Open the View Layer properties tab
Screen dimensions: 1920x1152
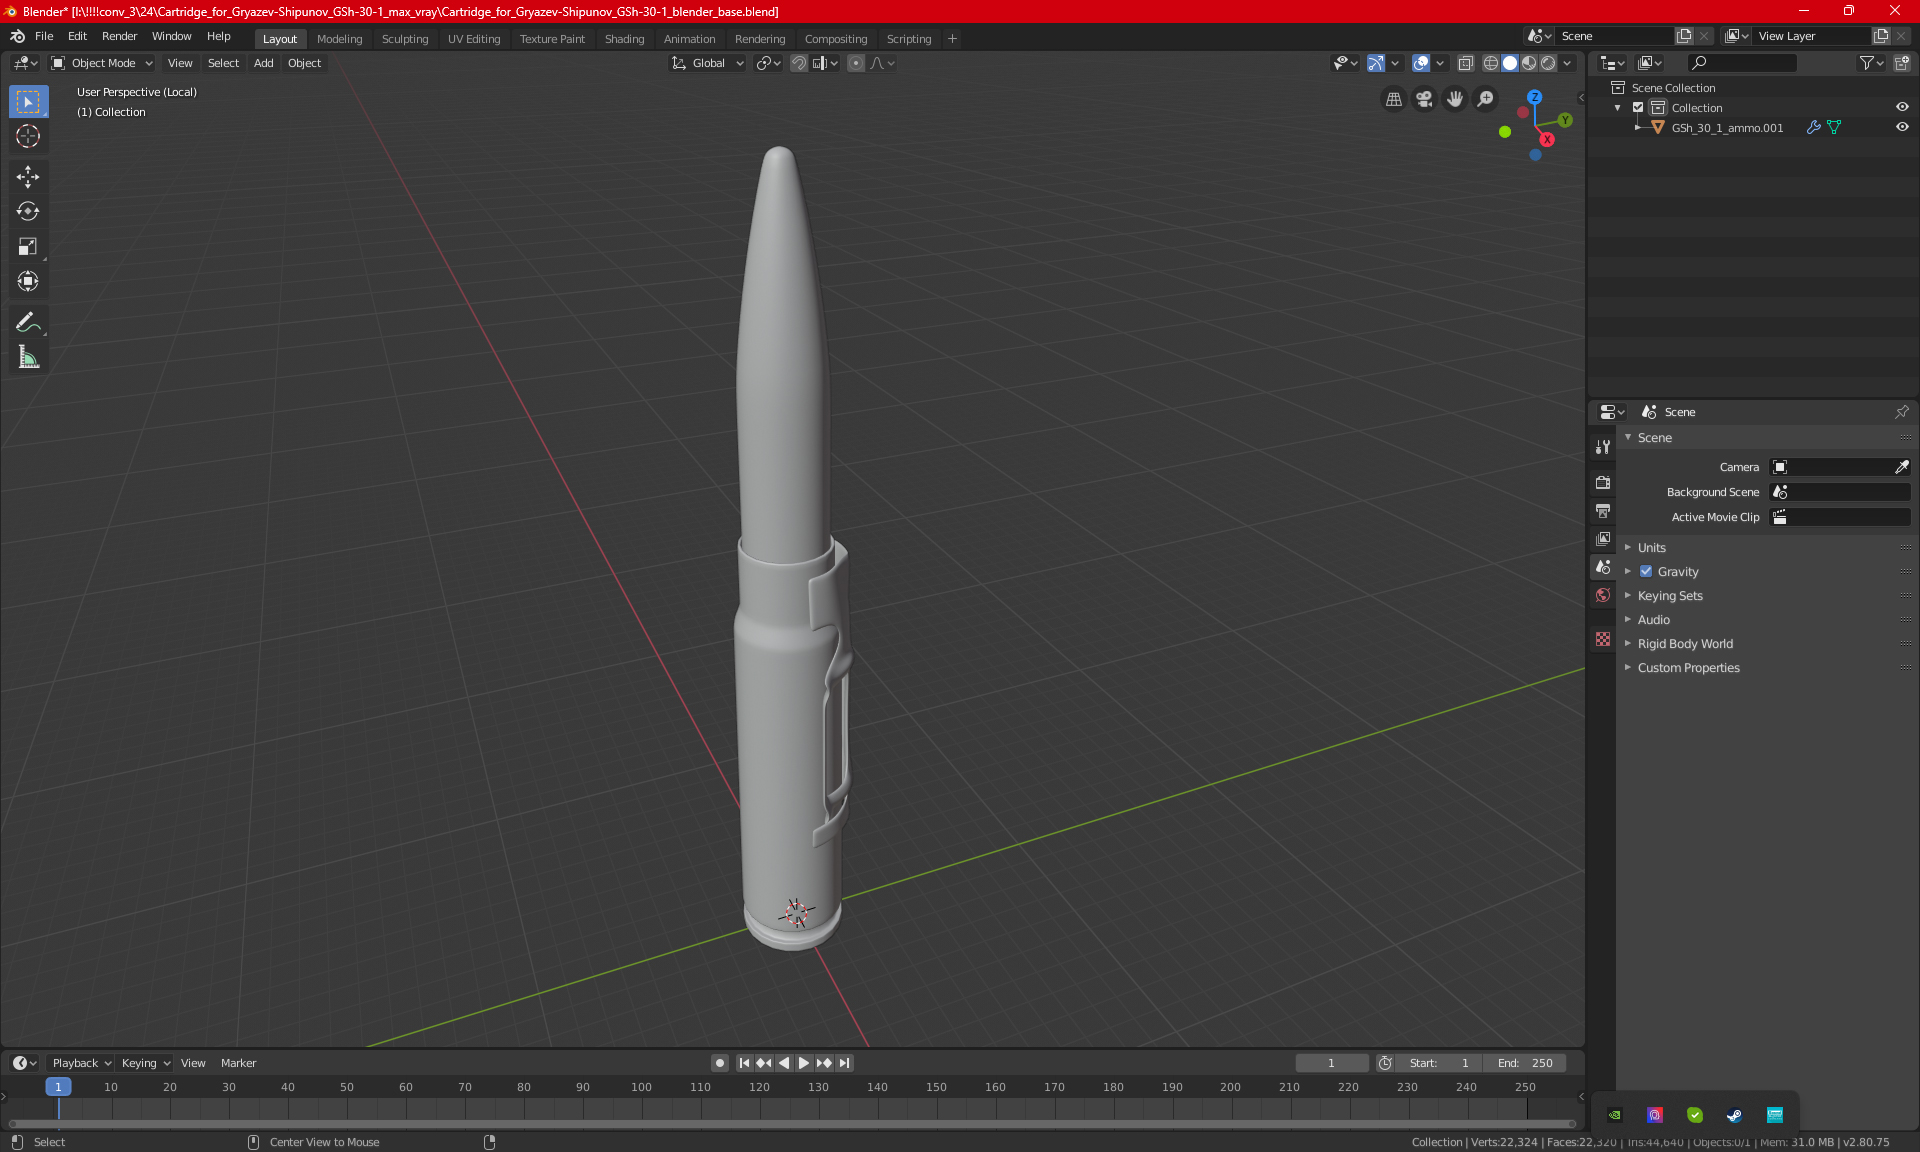pos(1603,538)
